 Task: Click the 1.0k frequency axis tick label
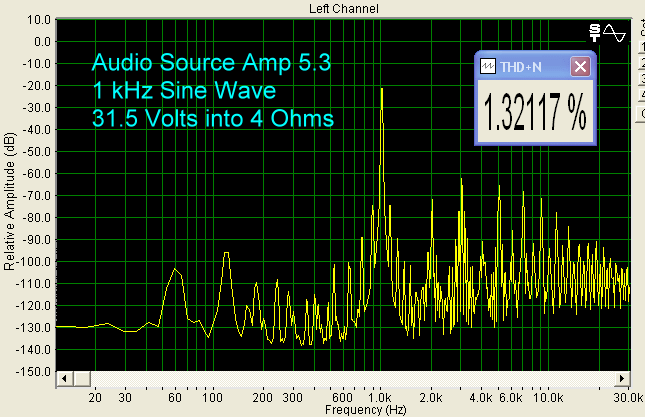click(x=380, y=398)
